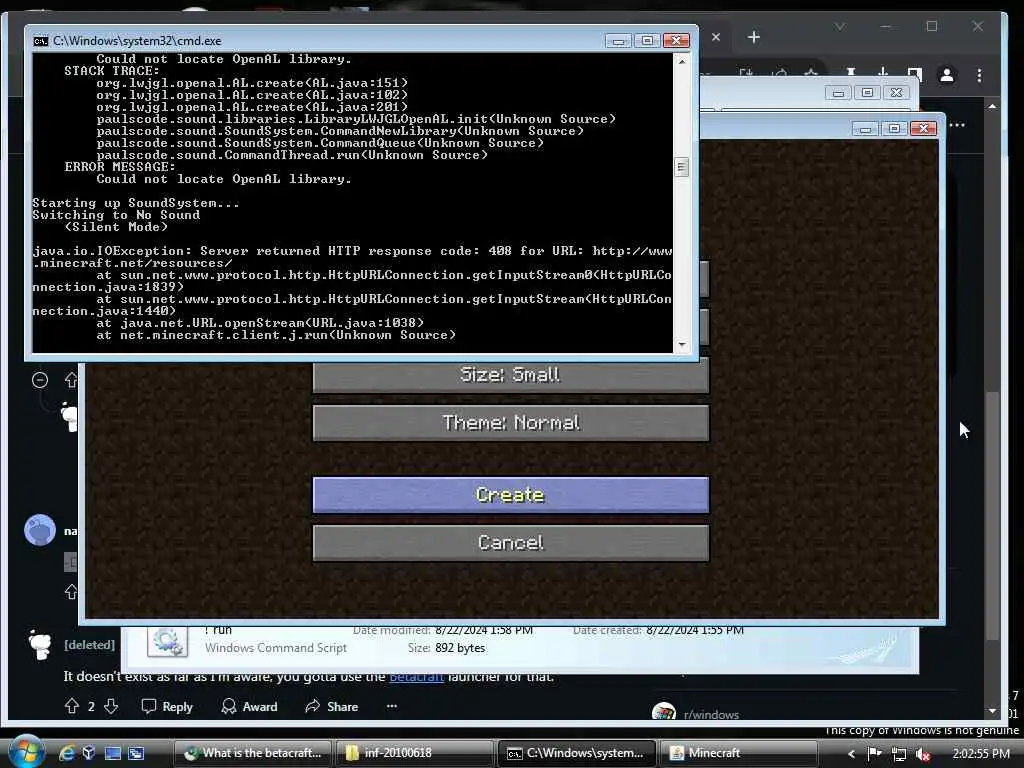Screen dimensions: 1024x768
Task: Open the muted volume tray icon
Action: click(x=923, y=754)
